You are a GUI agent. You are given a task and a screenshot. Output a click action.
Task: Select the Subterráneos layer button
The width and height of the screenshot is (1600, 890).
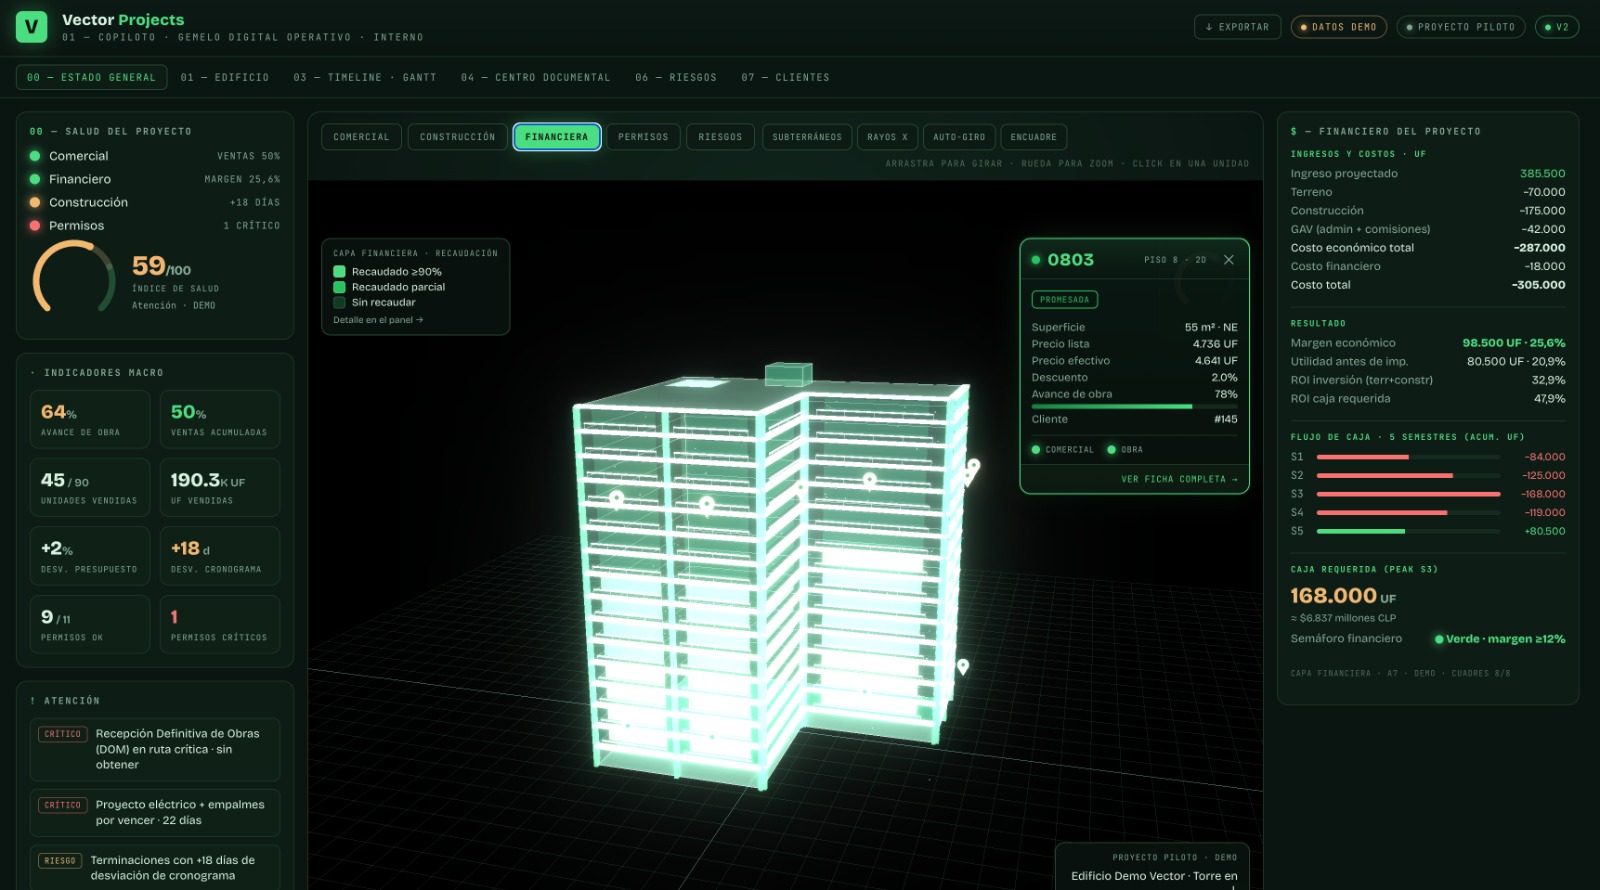[807, 137]
